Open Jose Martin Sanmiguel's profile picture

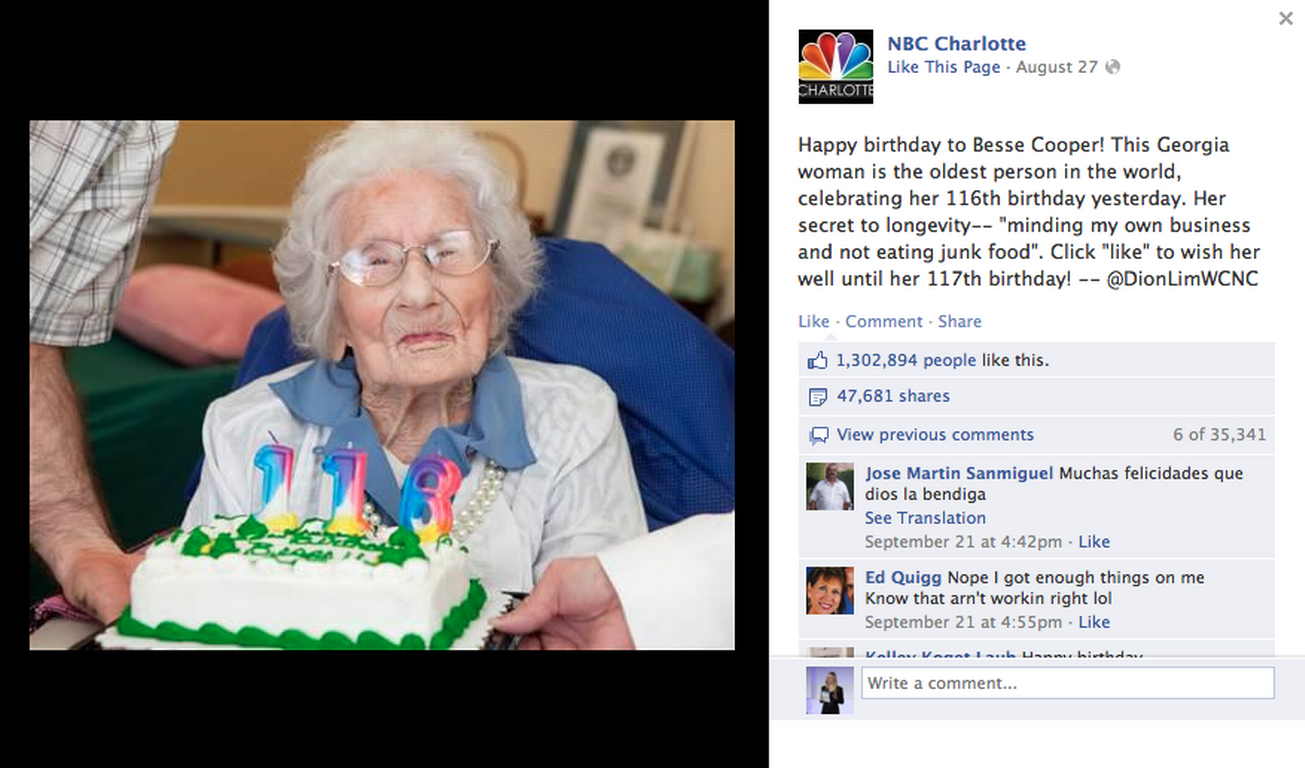click(830, 487)
